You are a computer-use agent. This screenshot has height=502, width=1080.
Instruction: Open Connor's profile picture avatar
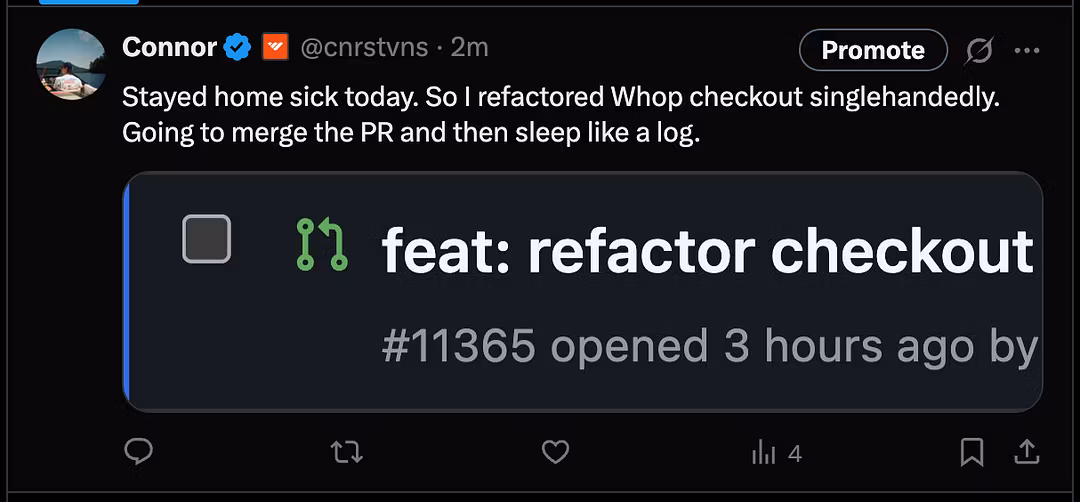click(x=71, y=64)
